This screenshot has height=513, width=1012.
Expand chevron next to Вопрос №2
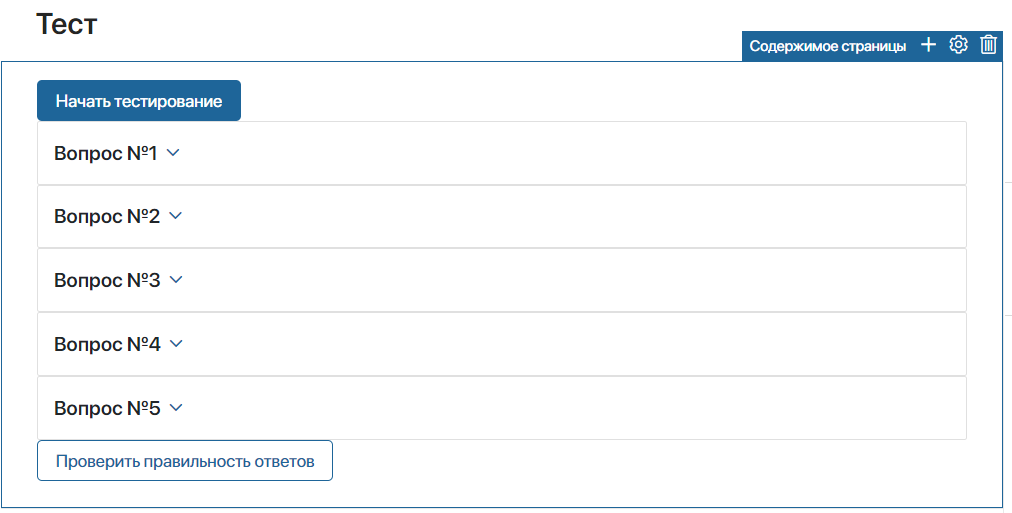pyautogui.click(x=176, y=216)
